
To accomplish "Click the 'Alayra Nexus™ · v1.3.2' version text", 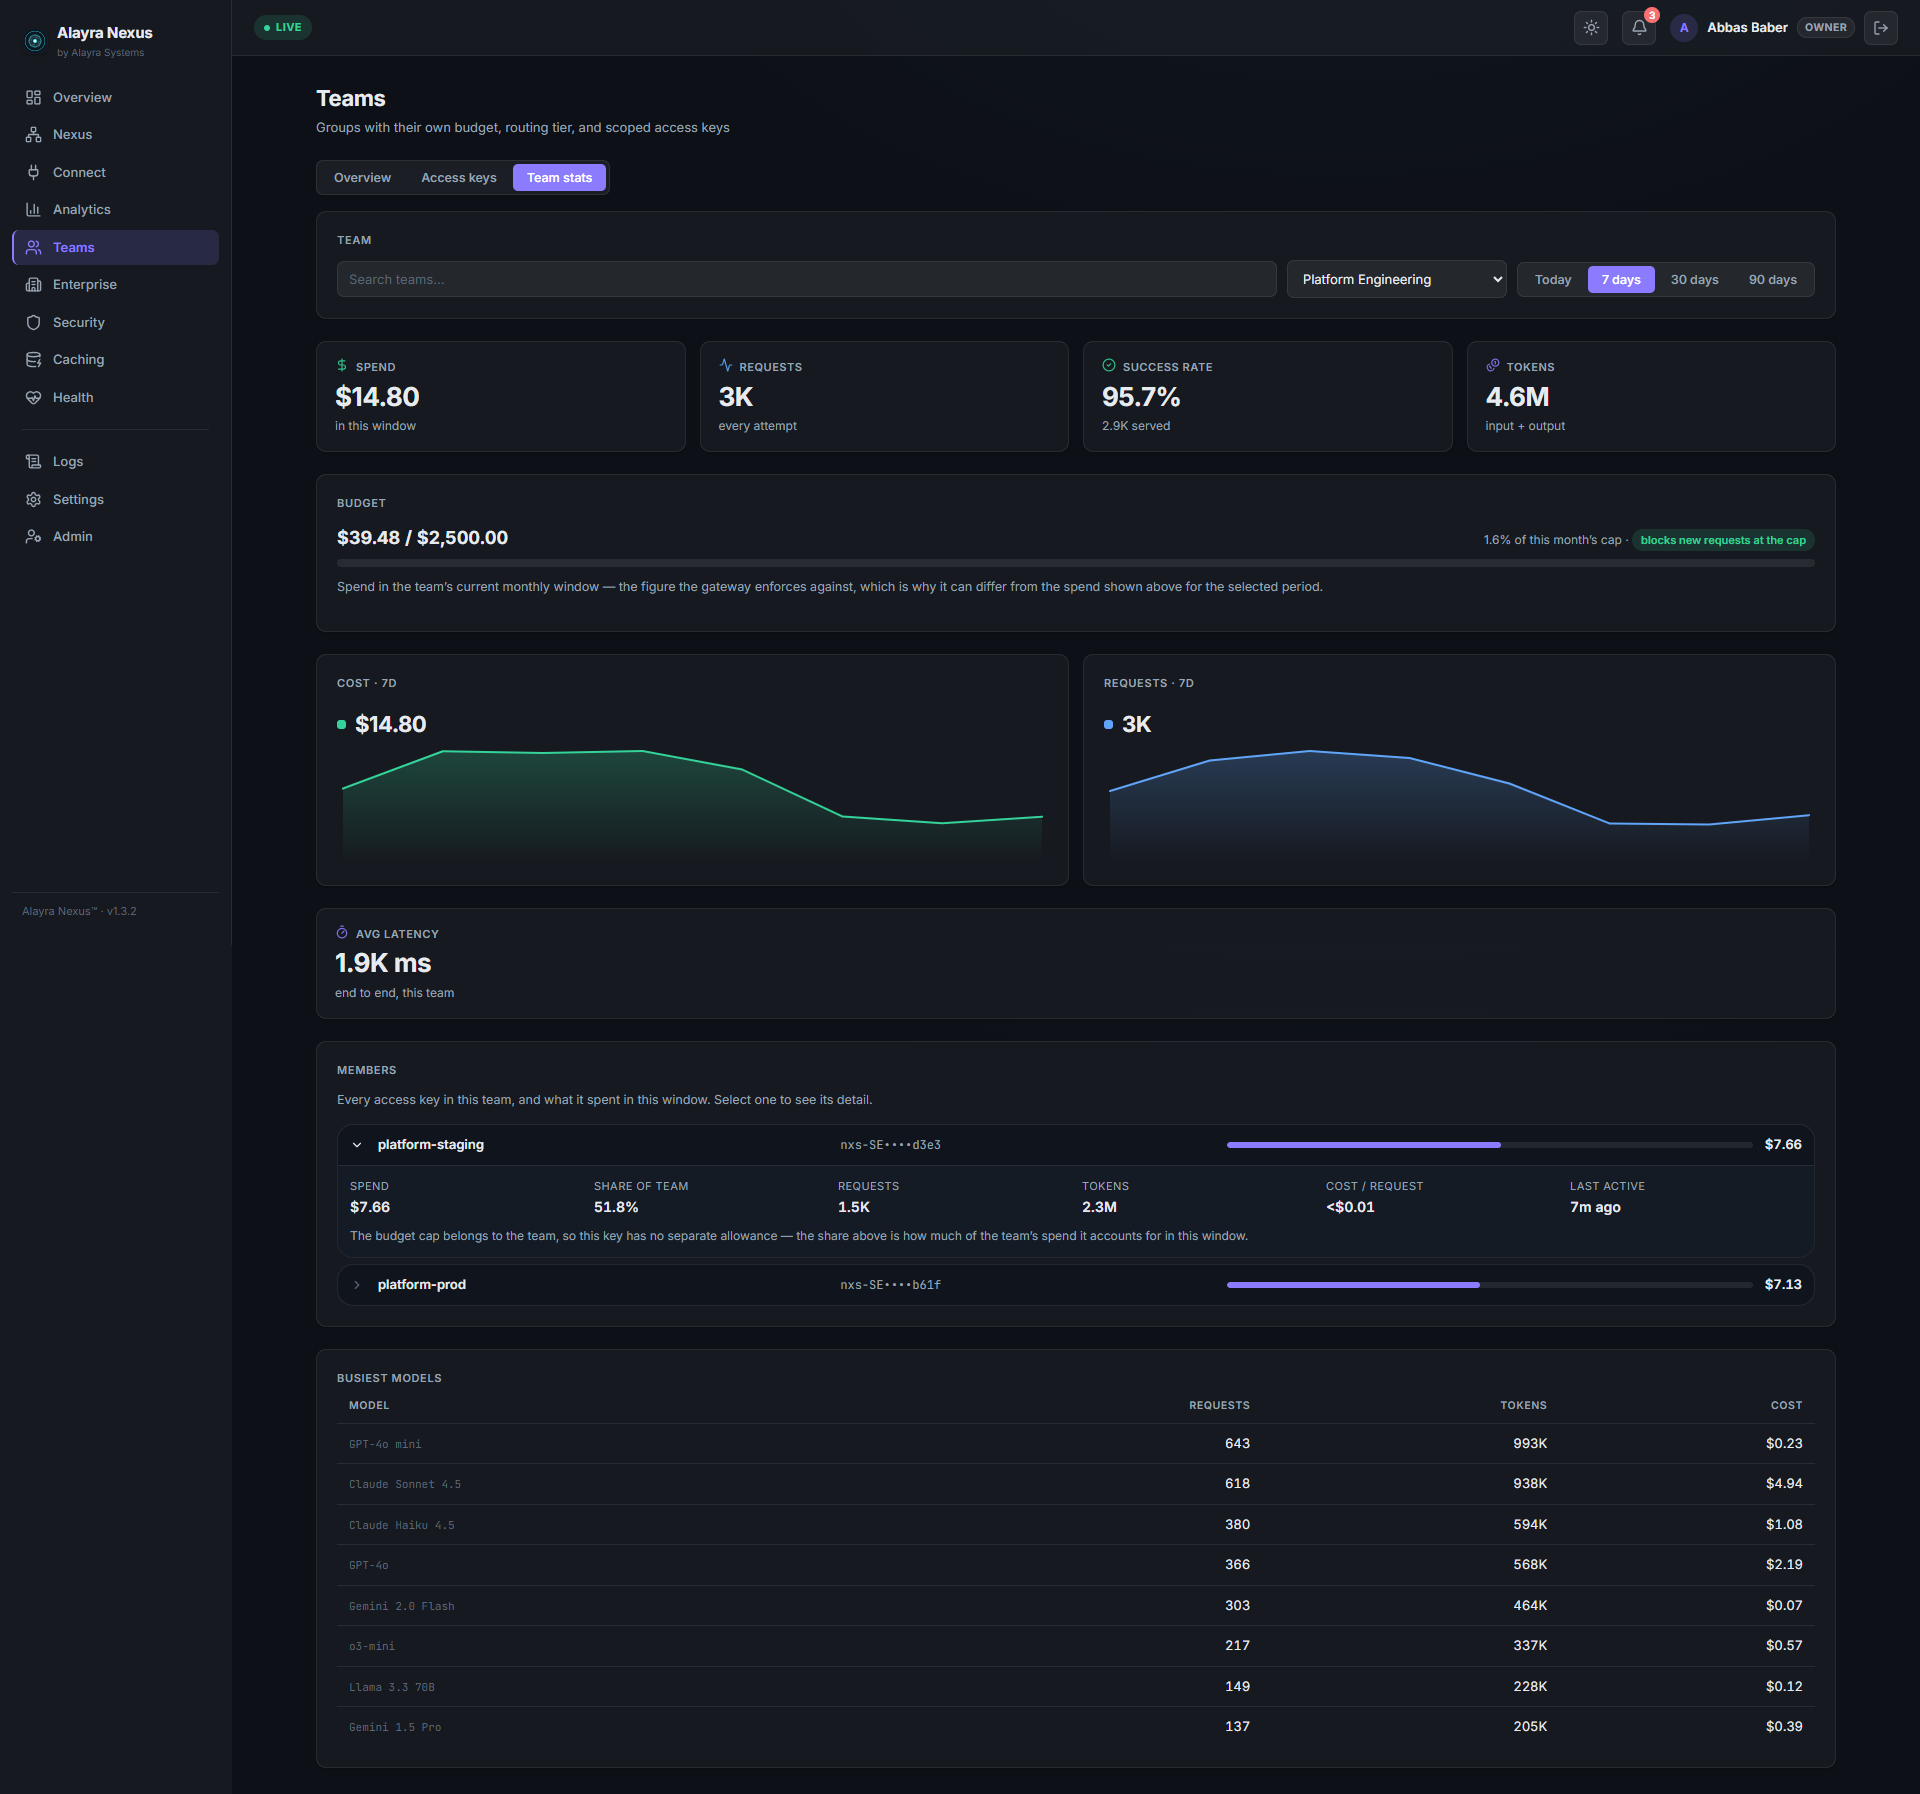I will (x=79, y=911).
